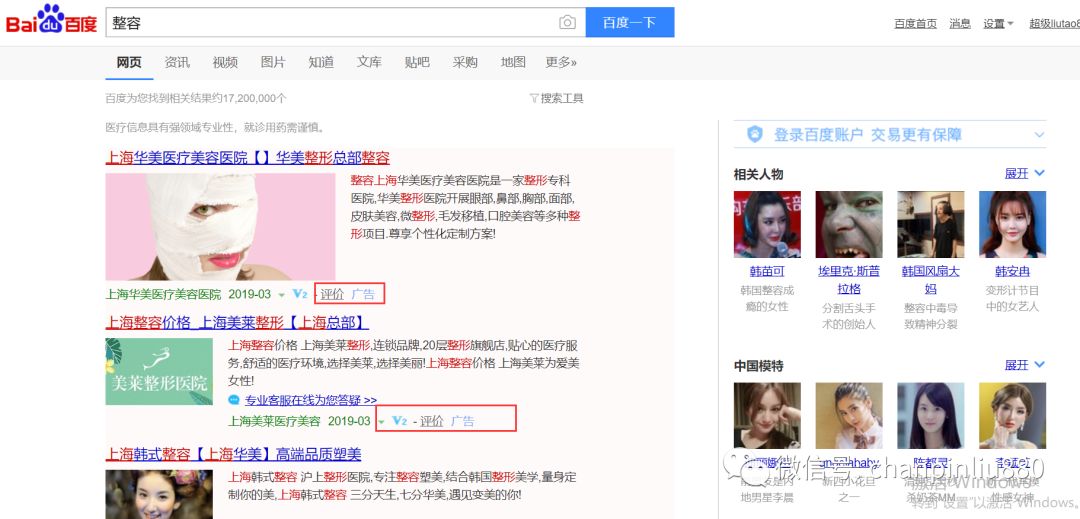The width and height of the screenshot is (1080, 519).
Task: Open result 上海韩式整容【上海华美】高端品质塑美
Action: [233, 454]
